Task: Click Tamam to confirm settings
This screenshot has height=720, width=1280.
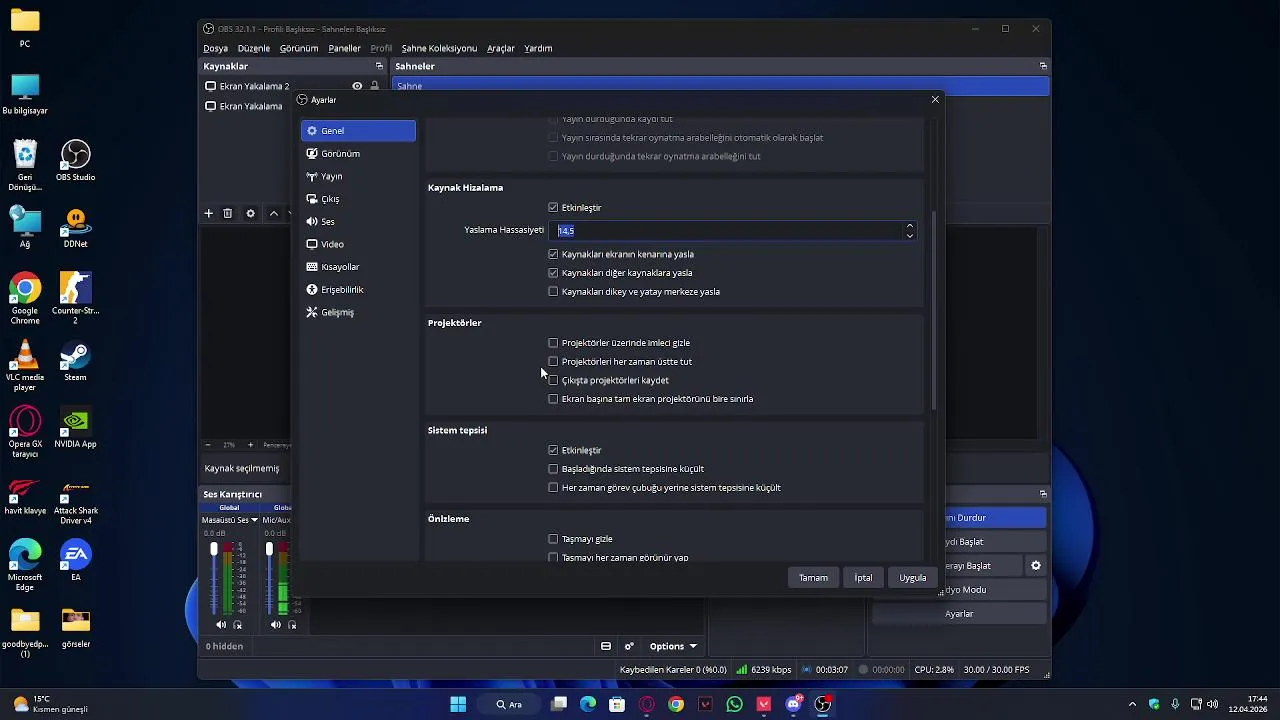Action: 813,578
